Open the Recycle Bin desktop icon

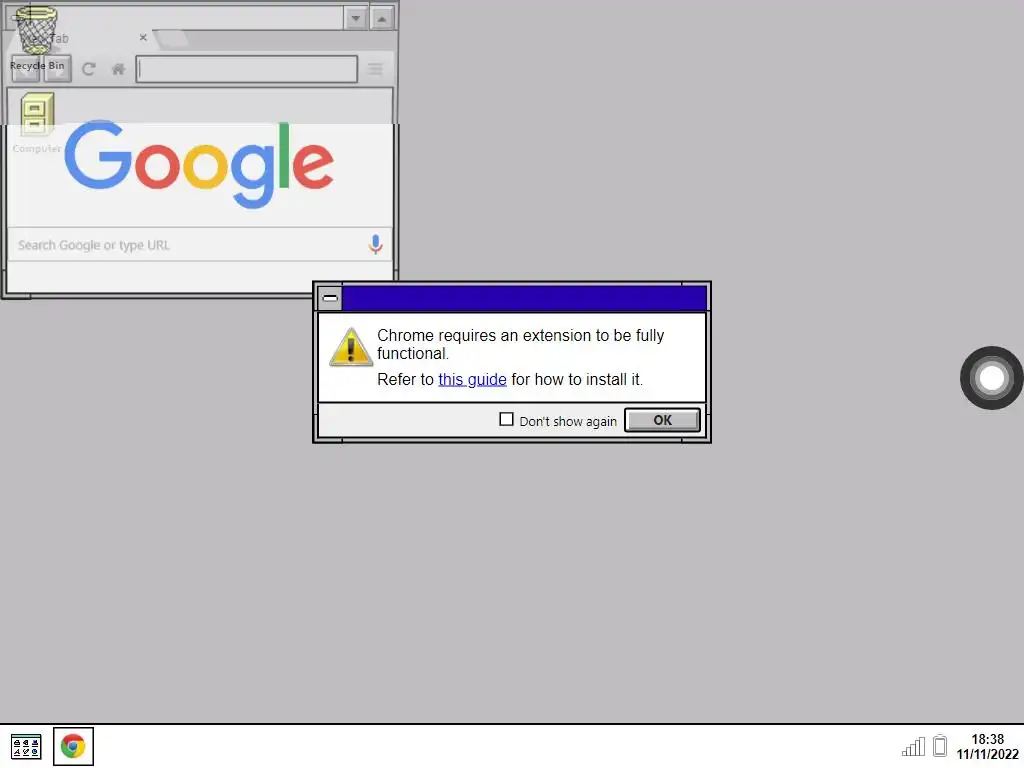(x=36, y=38)
